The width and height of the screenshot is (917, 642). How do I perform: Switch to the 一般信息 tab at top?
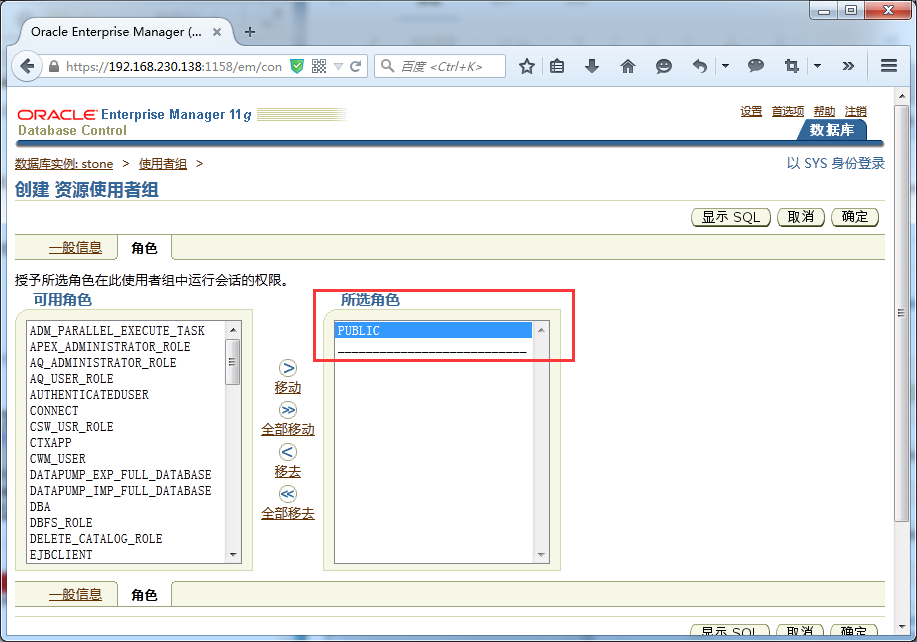click(x=75, y=248)
